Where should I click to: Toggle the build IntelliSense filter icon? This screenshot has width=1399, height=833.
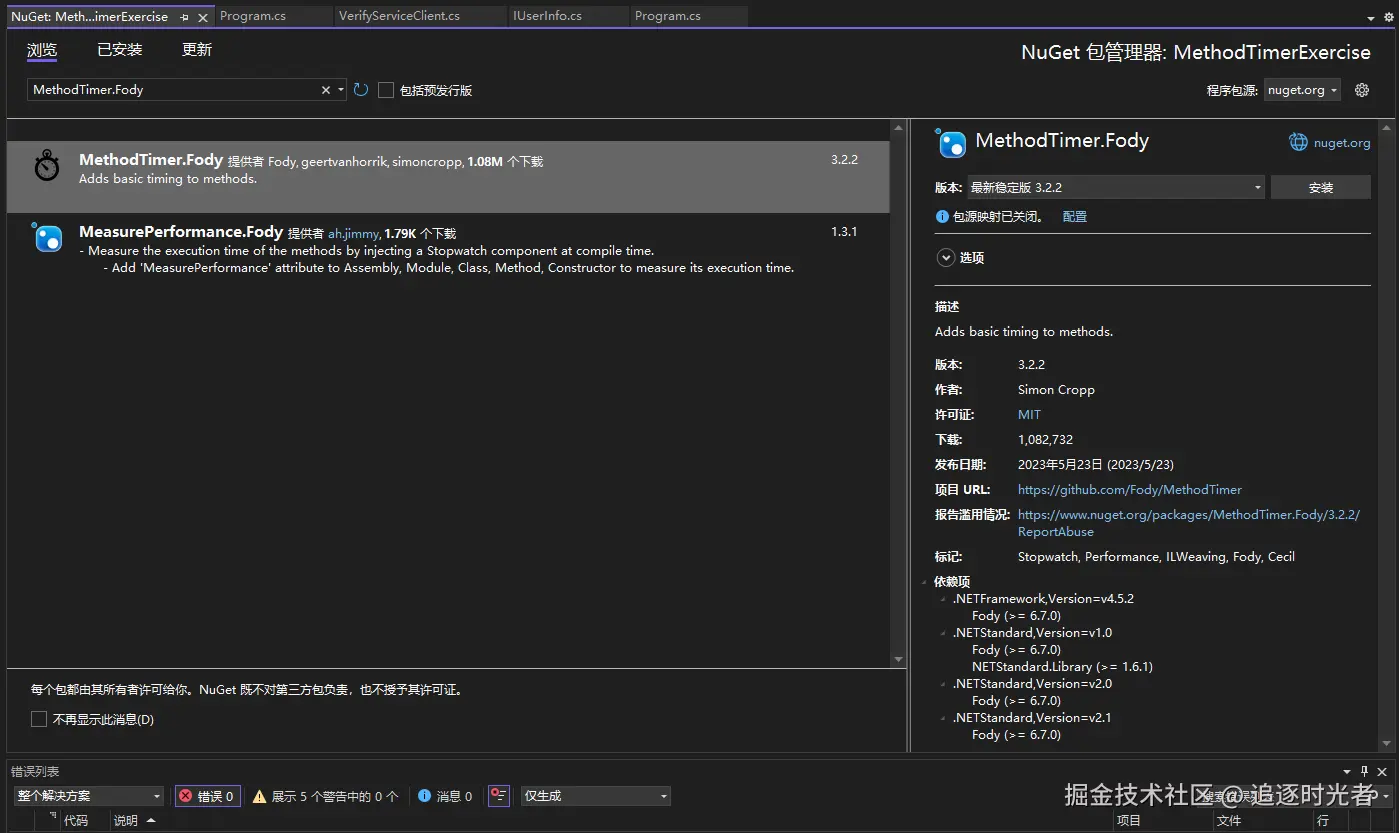click(x=499, y=796)
